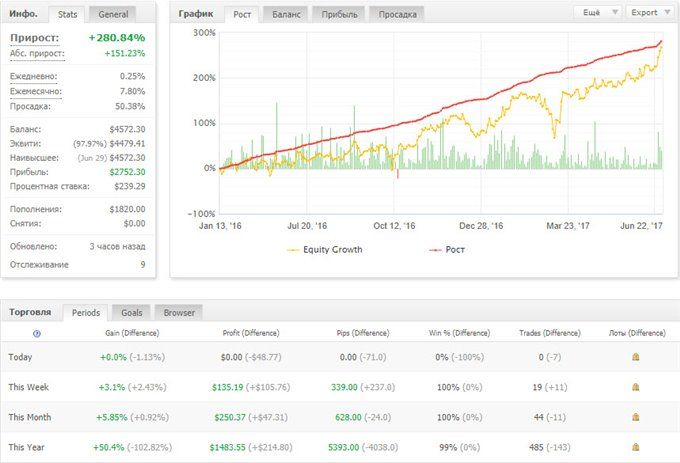The width and height of the screenshot is (680, 463).
Task: Click the This Week row label
Action: click(x=28, y=387)
